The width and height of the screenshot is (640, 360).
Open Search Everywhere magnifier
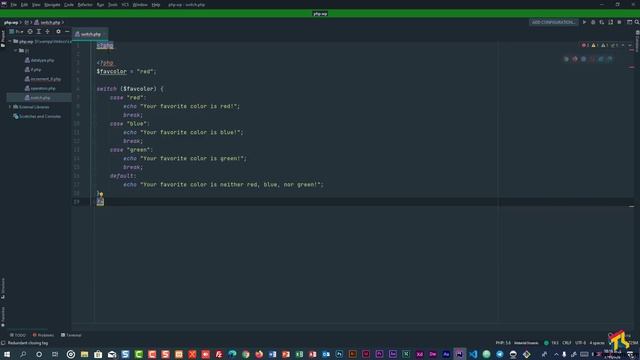click(637, 22)
